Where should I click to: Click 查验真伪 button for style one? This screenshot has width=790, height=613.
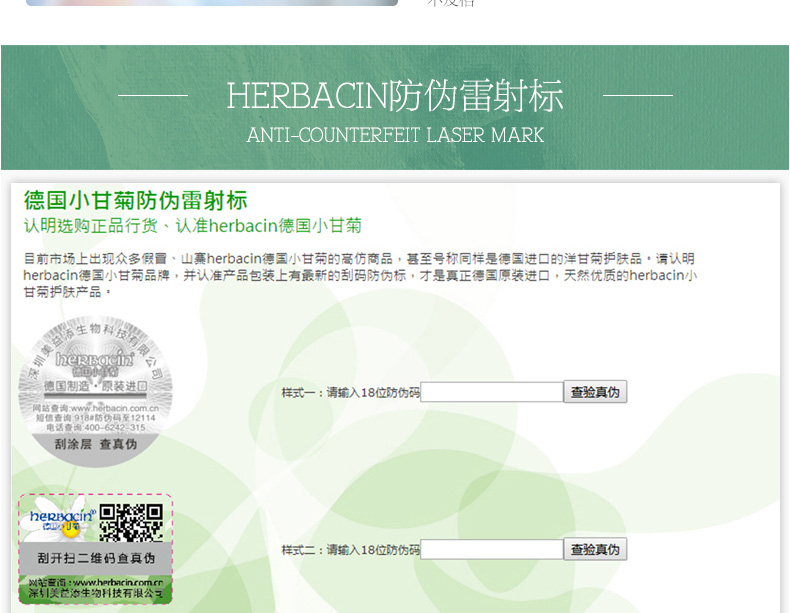pos(595,392)
